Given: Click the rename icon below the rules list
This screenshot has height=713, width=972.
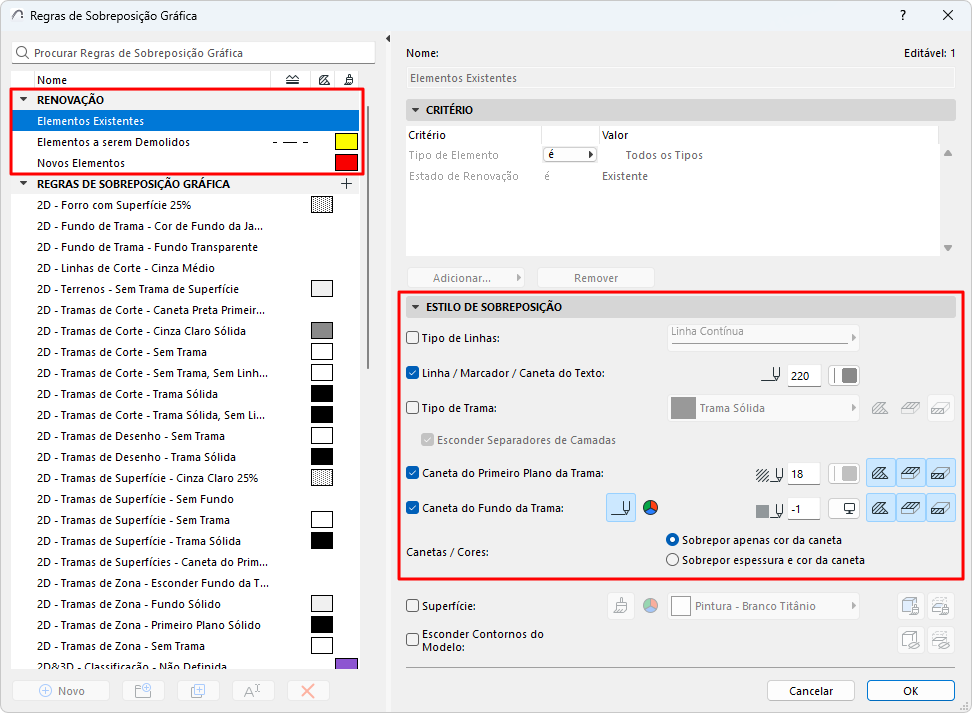Looking at the screenshot, I should [x=253, y=691].
